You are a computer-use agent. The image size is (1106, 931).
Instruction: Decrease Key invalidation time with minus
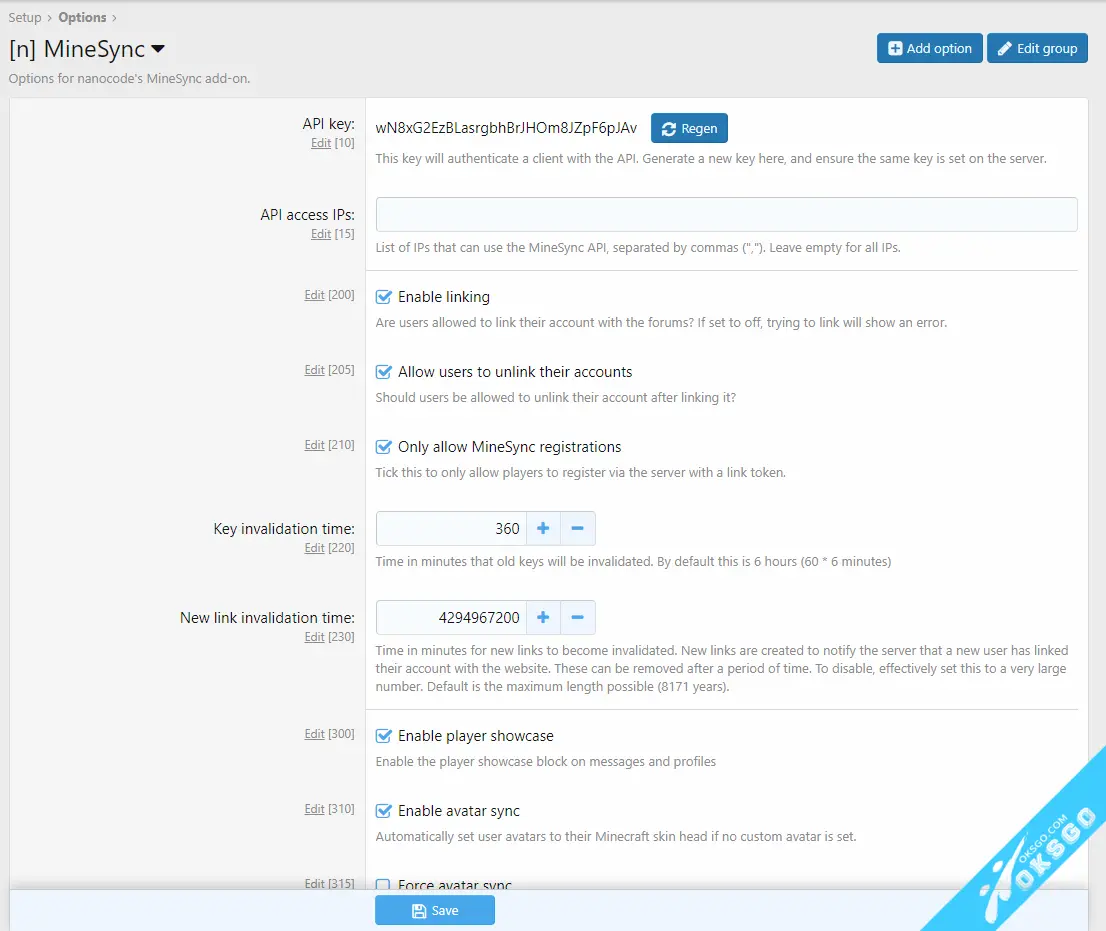[x=577, y=528]
